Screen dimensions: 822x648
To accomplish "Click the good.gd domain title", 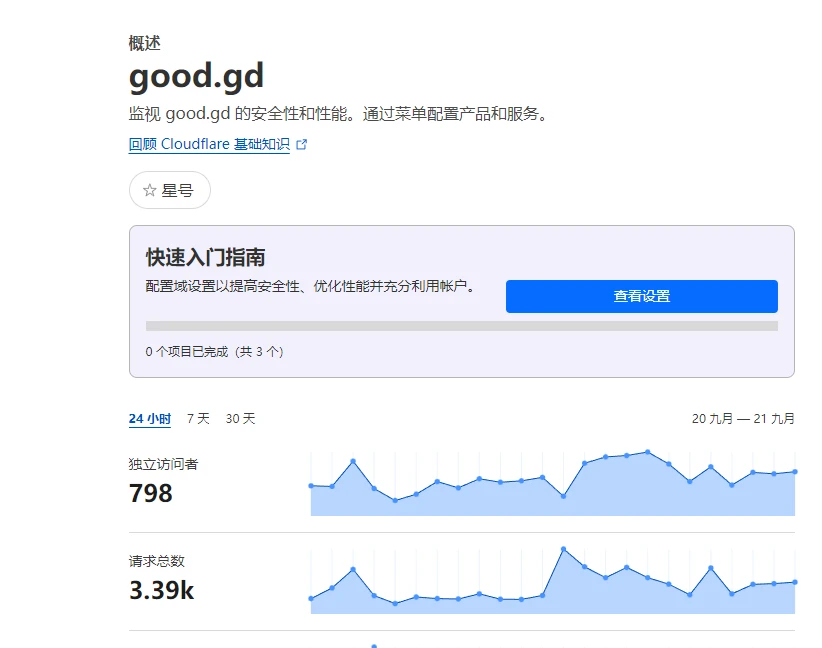I will tap(196, 77).
